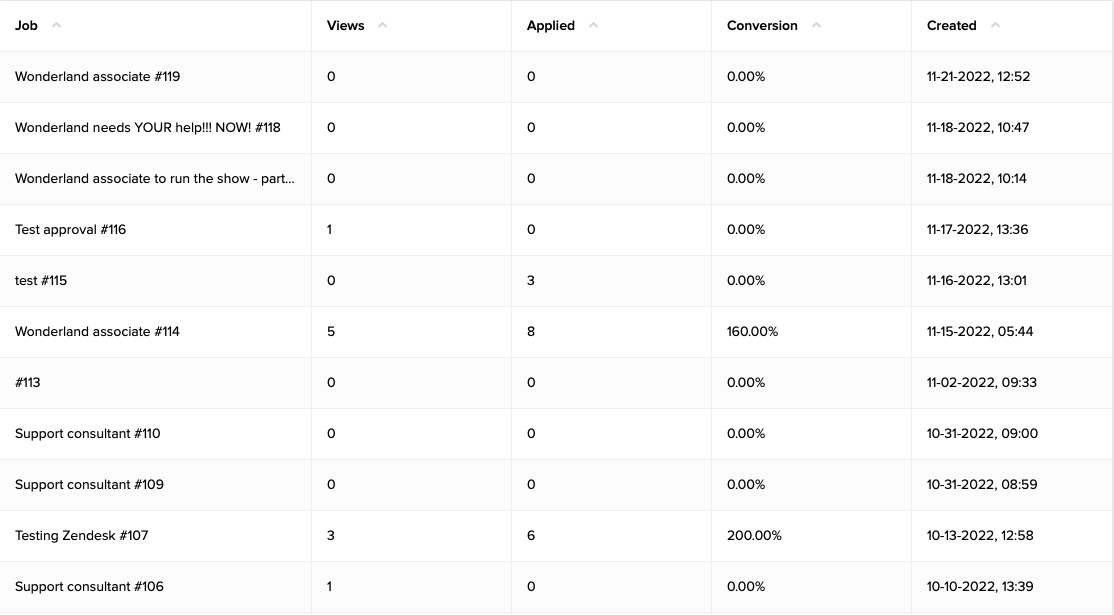Open the Wonderland needs YOUR help!!! NOW! #118 job
Image resolution: width=1114 pixels, height=615 pixels.
pos(148,127)
